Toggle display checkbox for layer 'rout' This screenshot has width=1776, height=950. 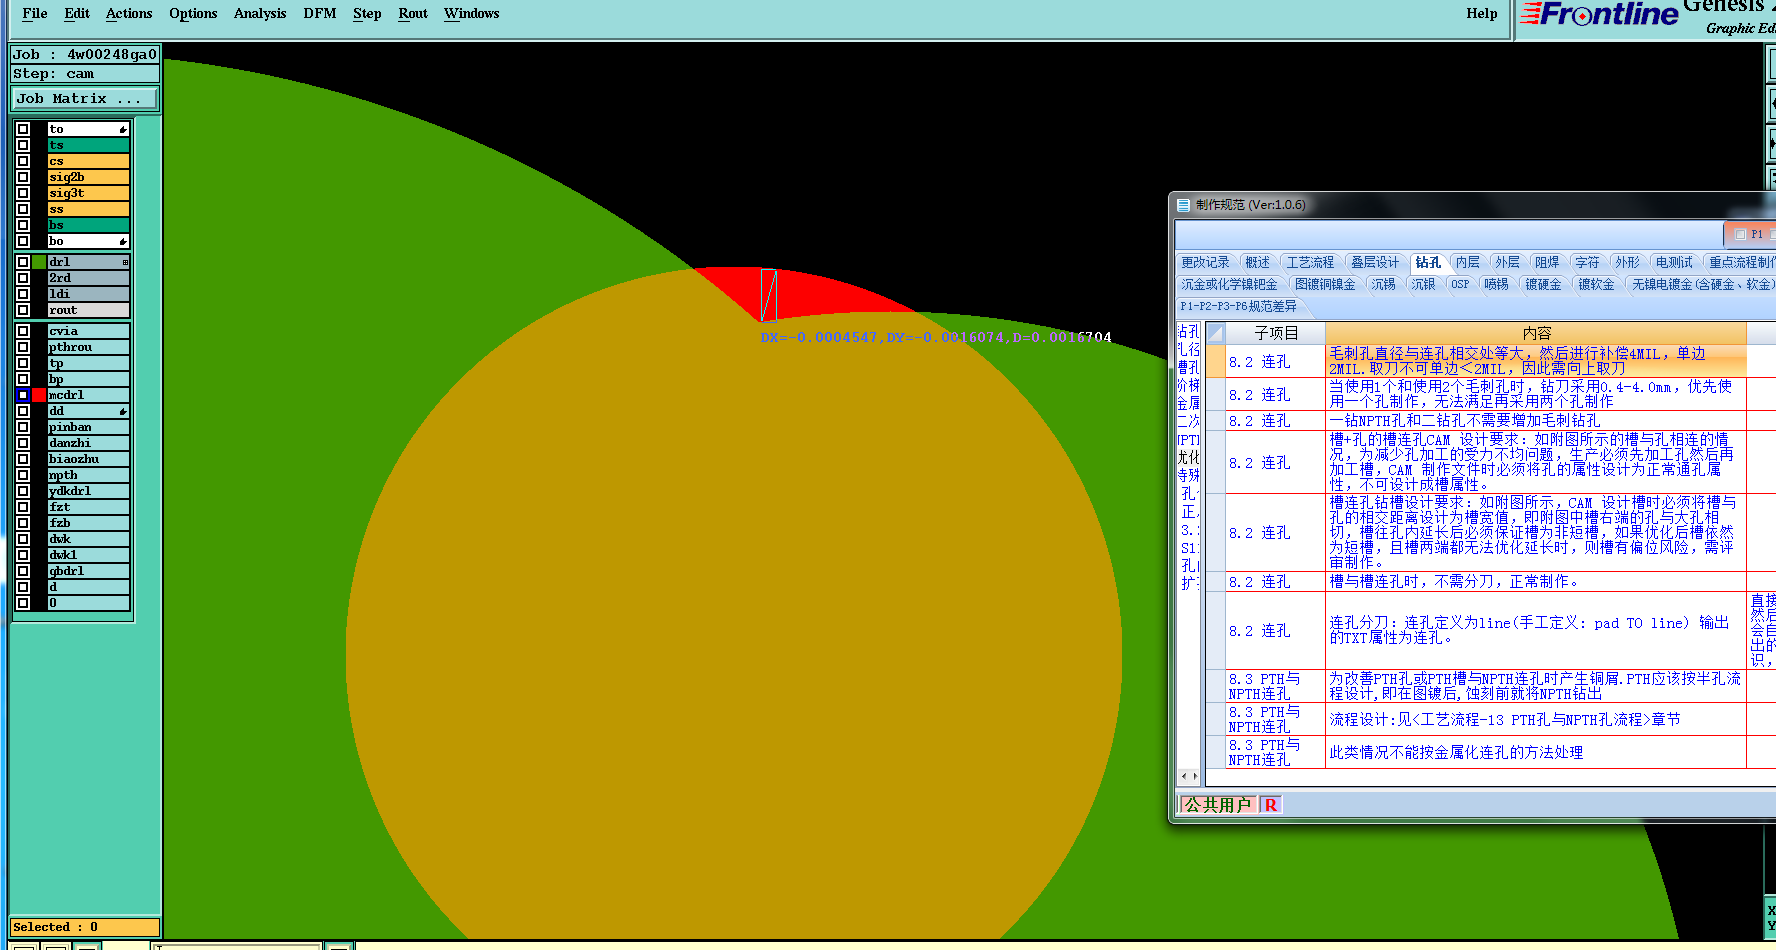(x=23, y=310)
